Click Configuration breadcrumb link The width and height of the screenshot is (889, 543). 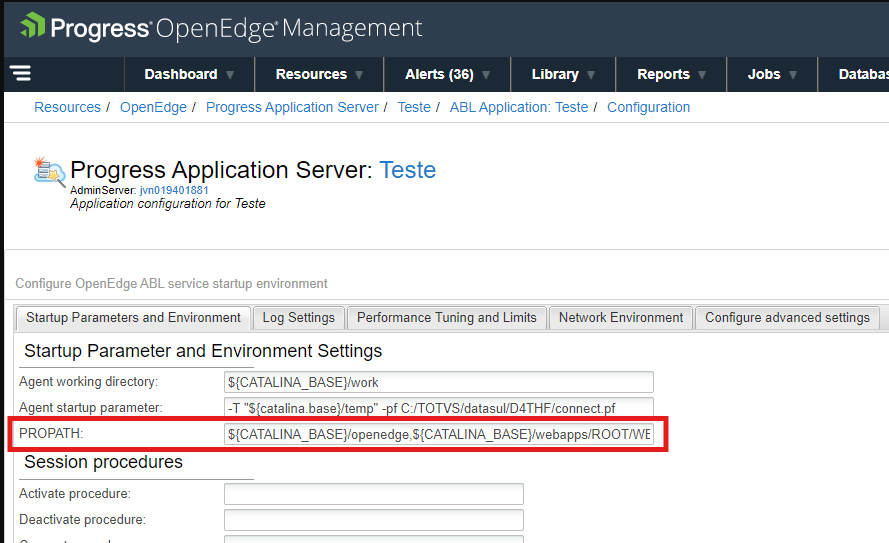click(x=649, y=107)
